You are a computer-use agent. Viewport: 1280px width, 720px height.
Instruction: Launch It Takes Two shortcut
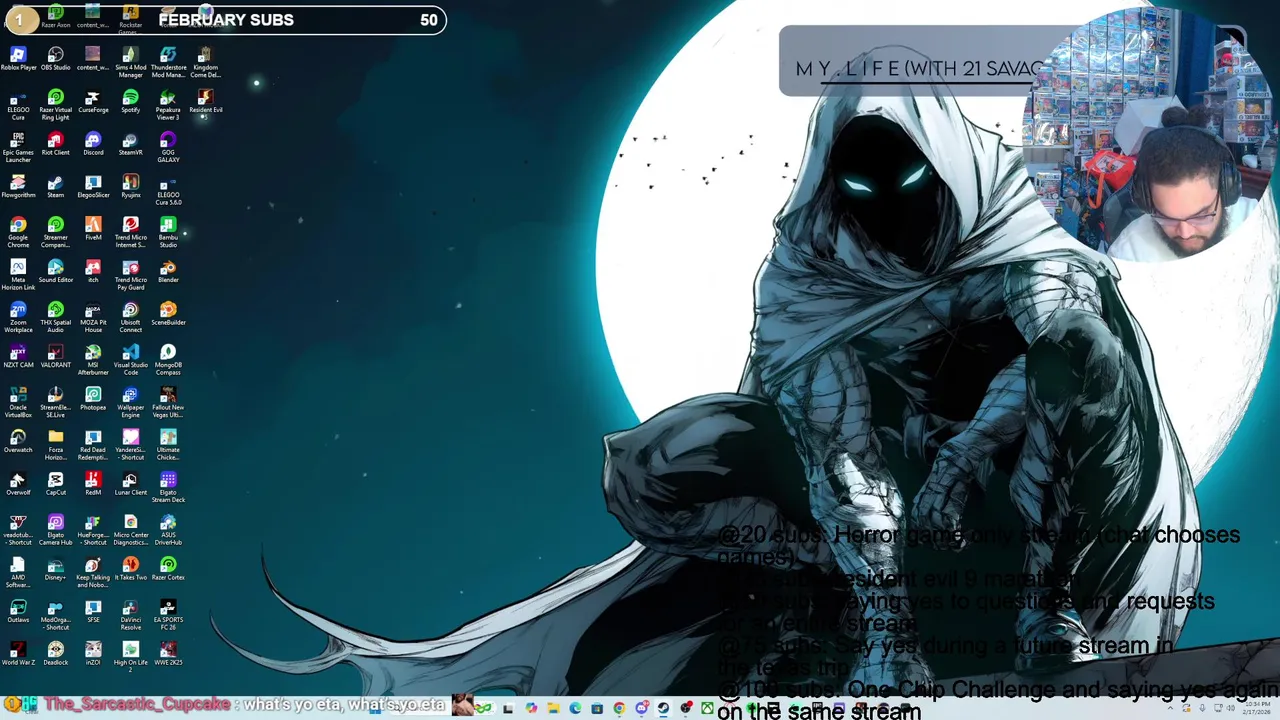130,569
